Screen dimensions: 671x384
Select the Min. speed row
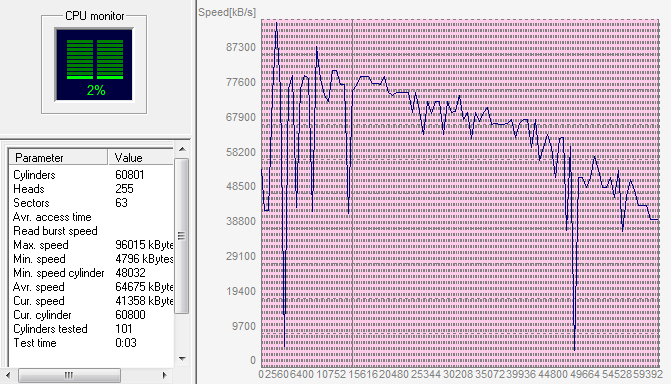click(92, 259)
